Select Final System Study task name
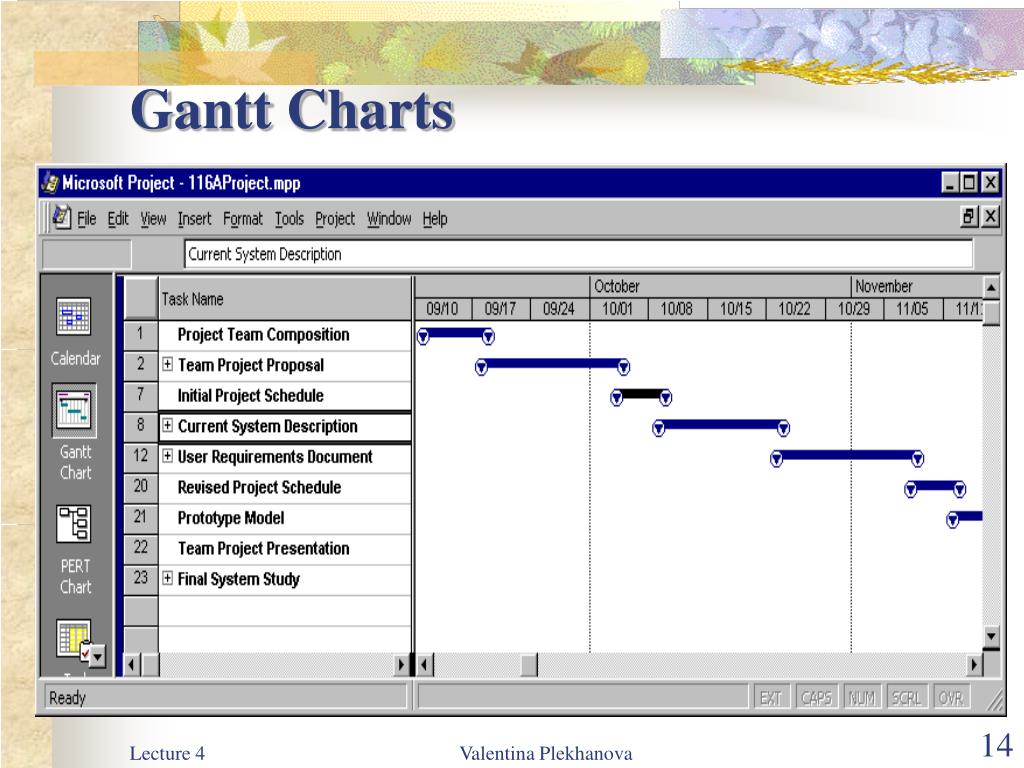The image size is (1024, 768). [239, 579]
